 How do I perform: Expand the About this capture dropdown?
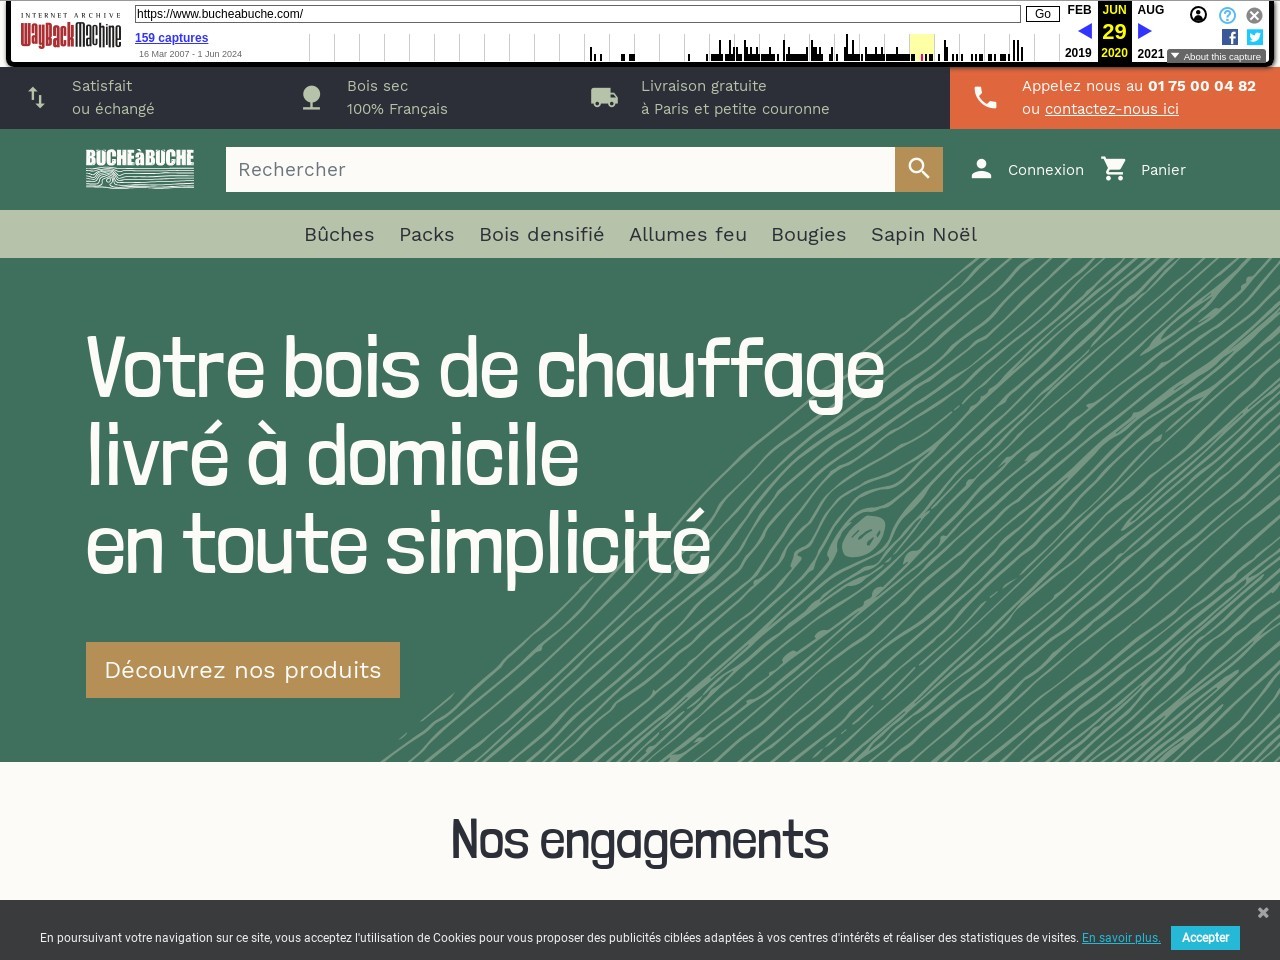1216,57
